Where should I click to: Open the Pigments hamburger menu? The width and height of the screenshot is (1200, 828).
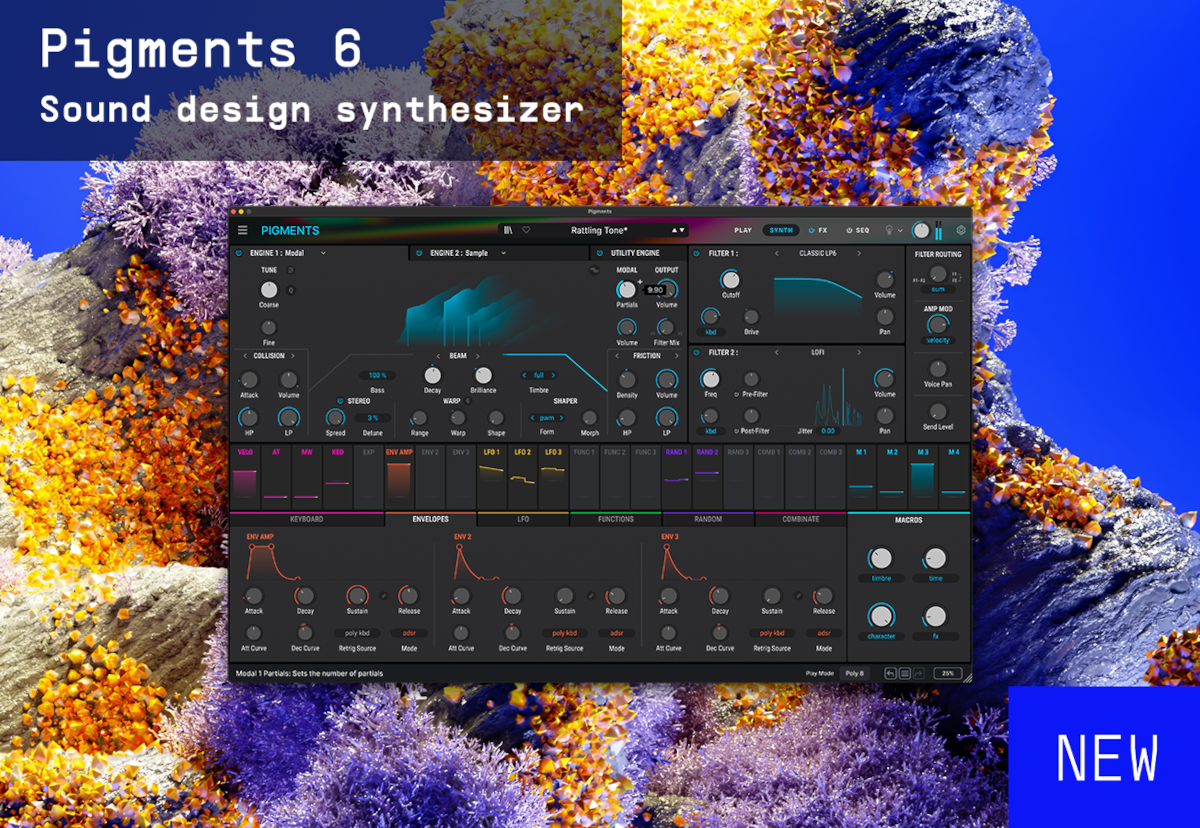tap(242, 230)
